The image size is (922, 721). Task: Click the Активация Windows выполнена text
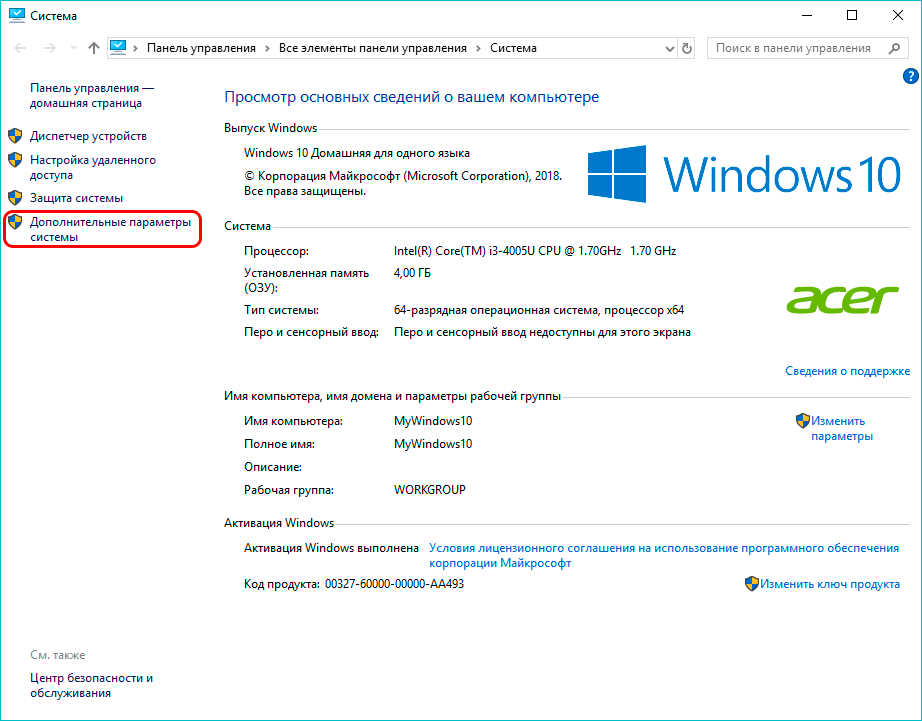(331, 548)
